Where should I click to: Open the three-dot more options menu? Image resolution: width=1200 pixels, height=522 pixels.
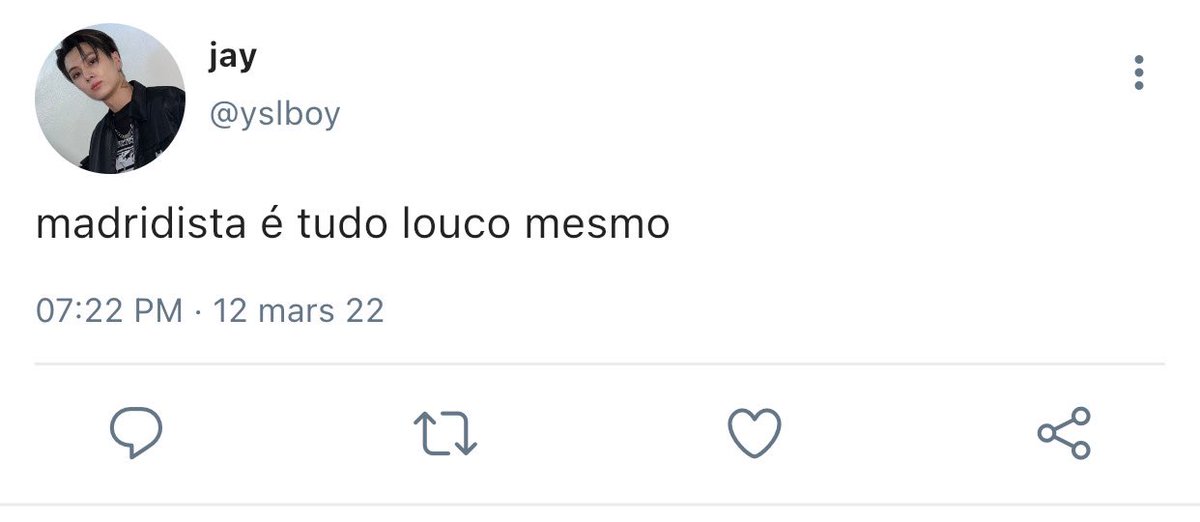(1138, 73)
